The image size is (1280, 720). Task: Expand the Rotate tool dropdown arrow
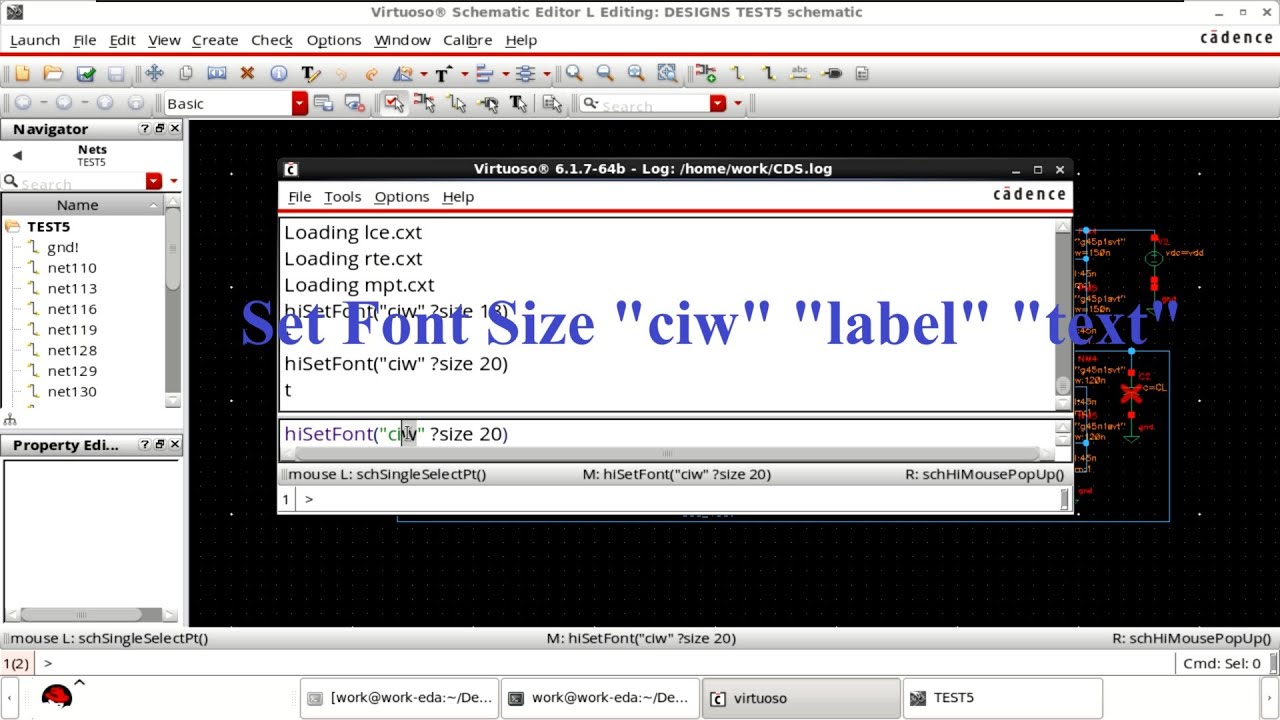pyautogui.click(x=424, y=74)
